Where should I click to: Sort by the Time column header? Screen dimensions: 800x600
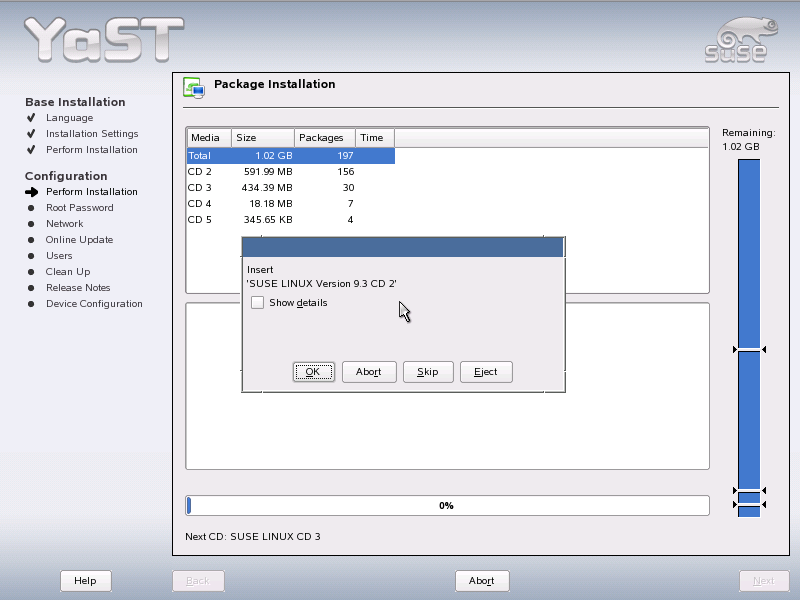point(374,138)
